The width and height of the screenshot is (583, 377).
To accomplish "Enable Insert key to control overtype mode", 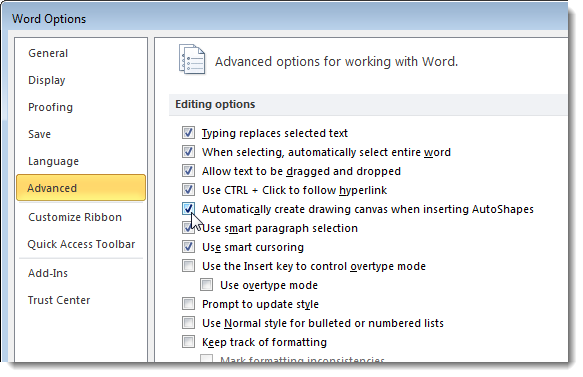I will pos(188,265).
